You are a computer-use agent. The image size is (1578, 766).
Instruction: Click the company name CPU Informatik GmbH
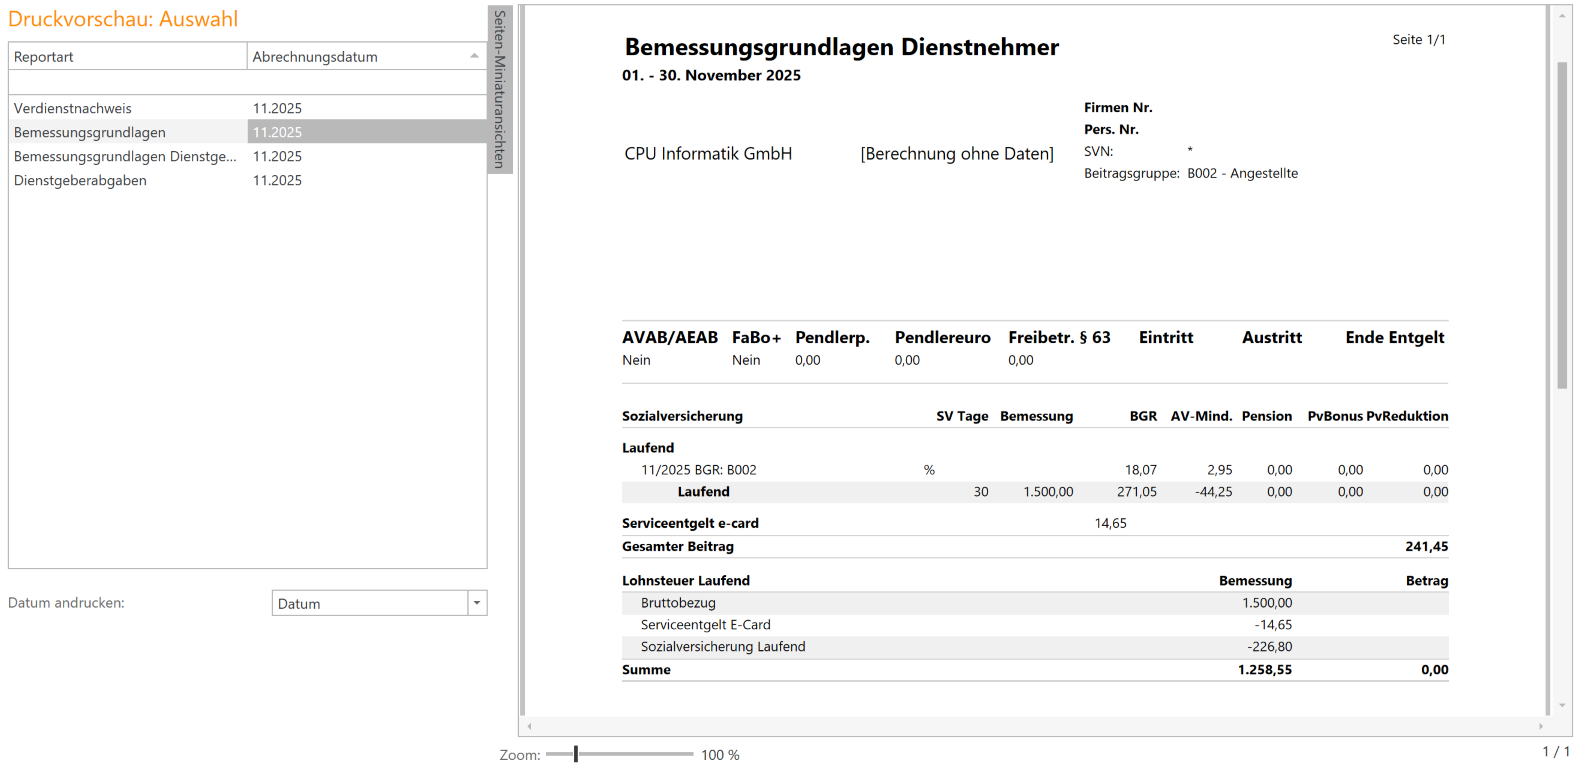(708, 153)
